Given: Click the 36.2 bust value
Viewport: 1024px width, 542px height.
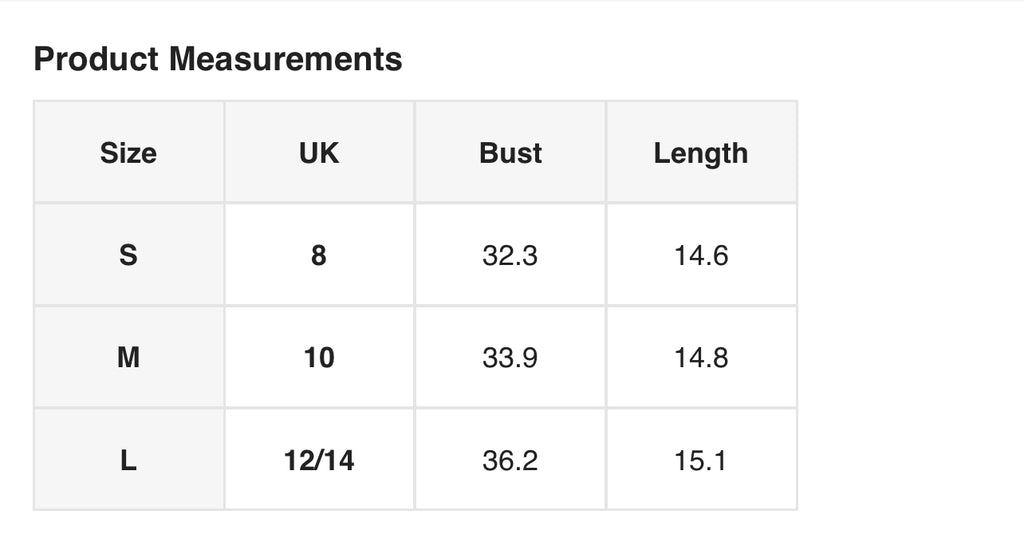Looking at the screenshot, I should tap(510, 460).
